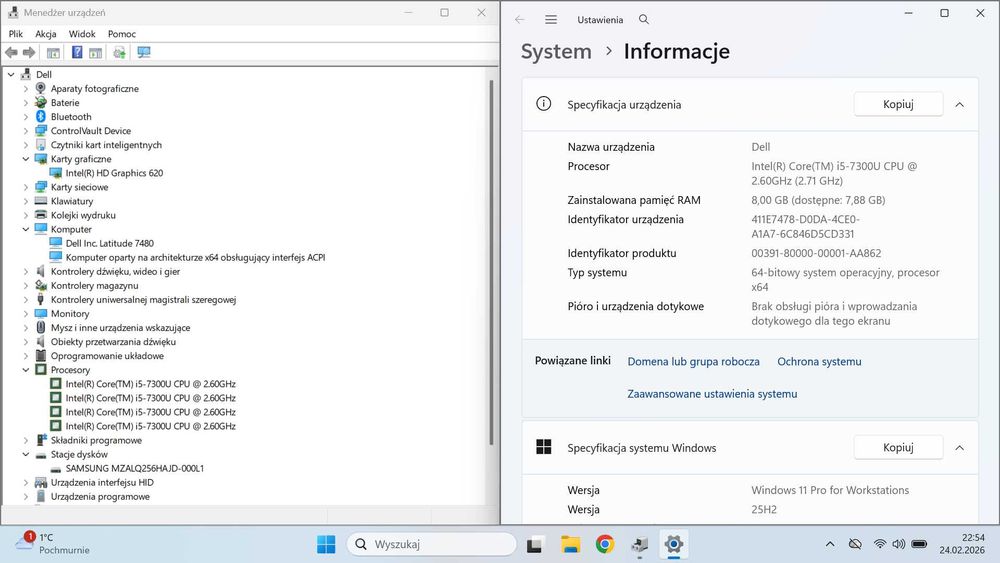1000x563 pixels.
Task: Select Intel(R) HD Graphics 620 device
Action: pos(114,173)
